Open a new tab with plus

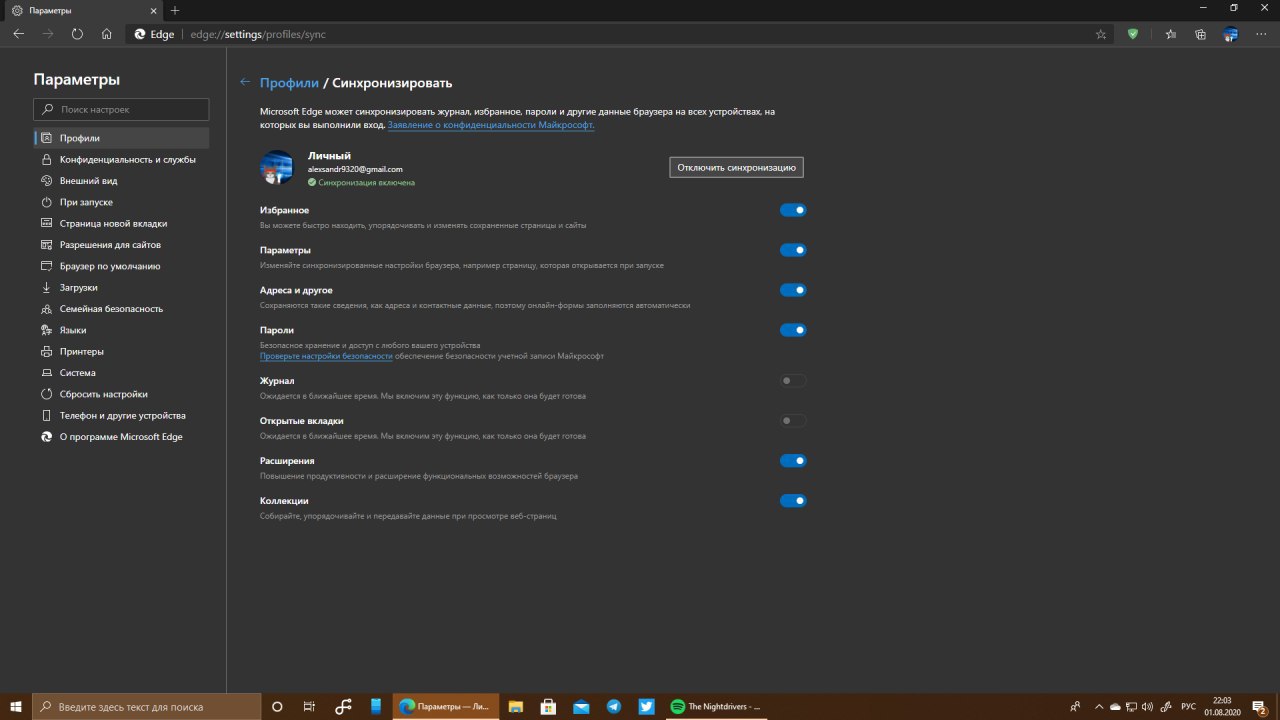(x=175, y=10)
